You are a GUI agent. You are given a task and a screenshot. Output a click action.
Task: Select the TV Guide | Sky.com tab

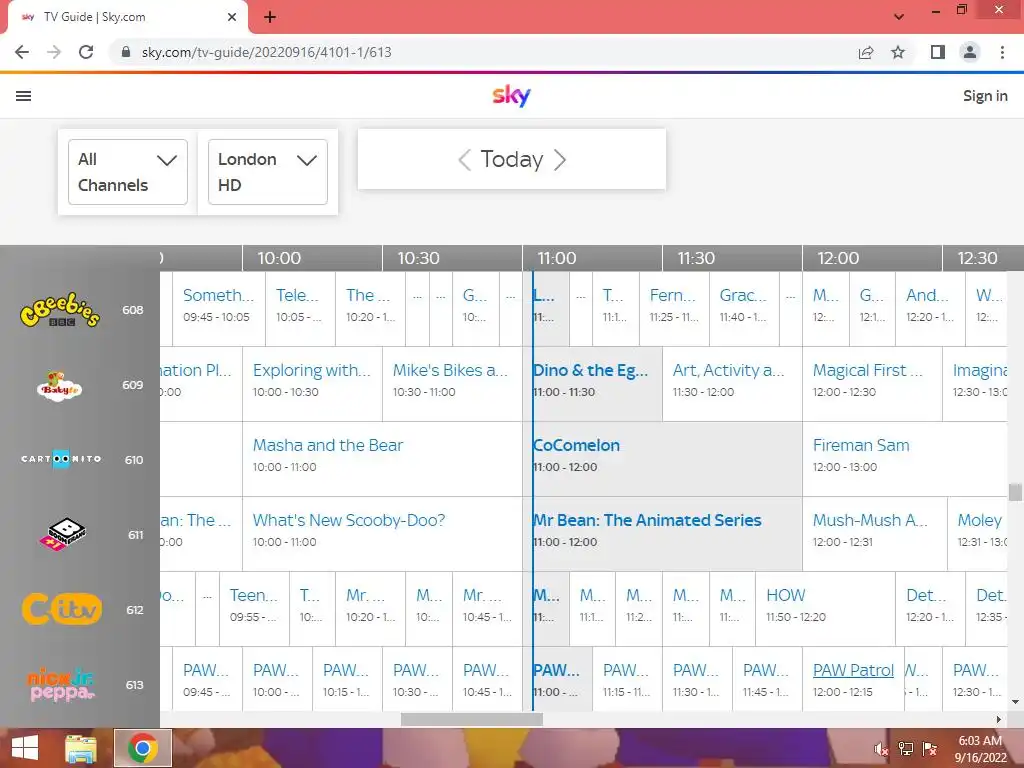coord(127,17)
